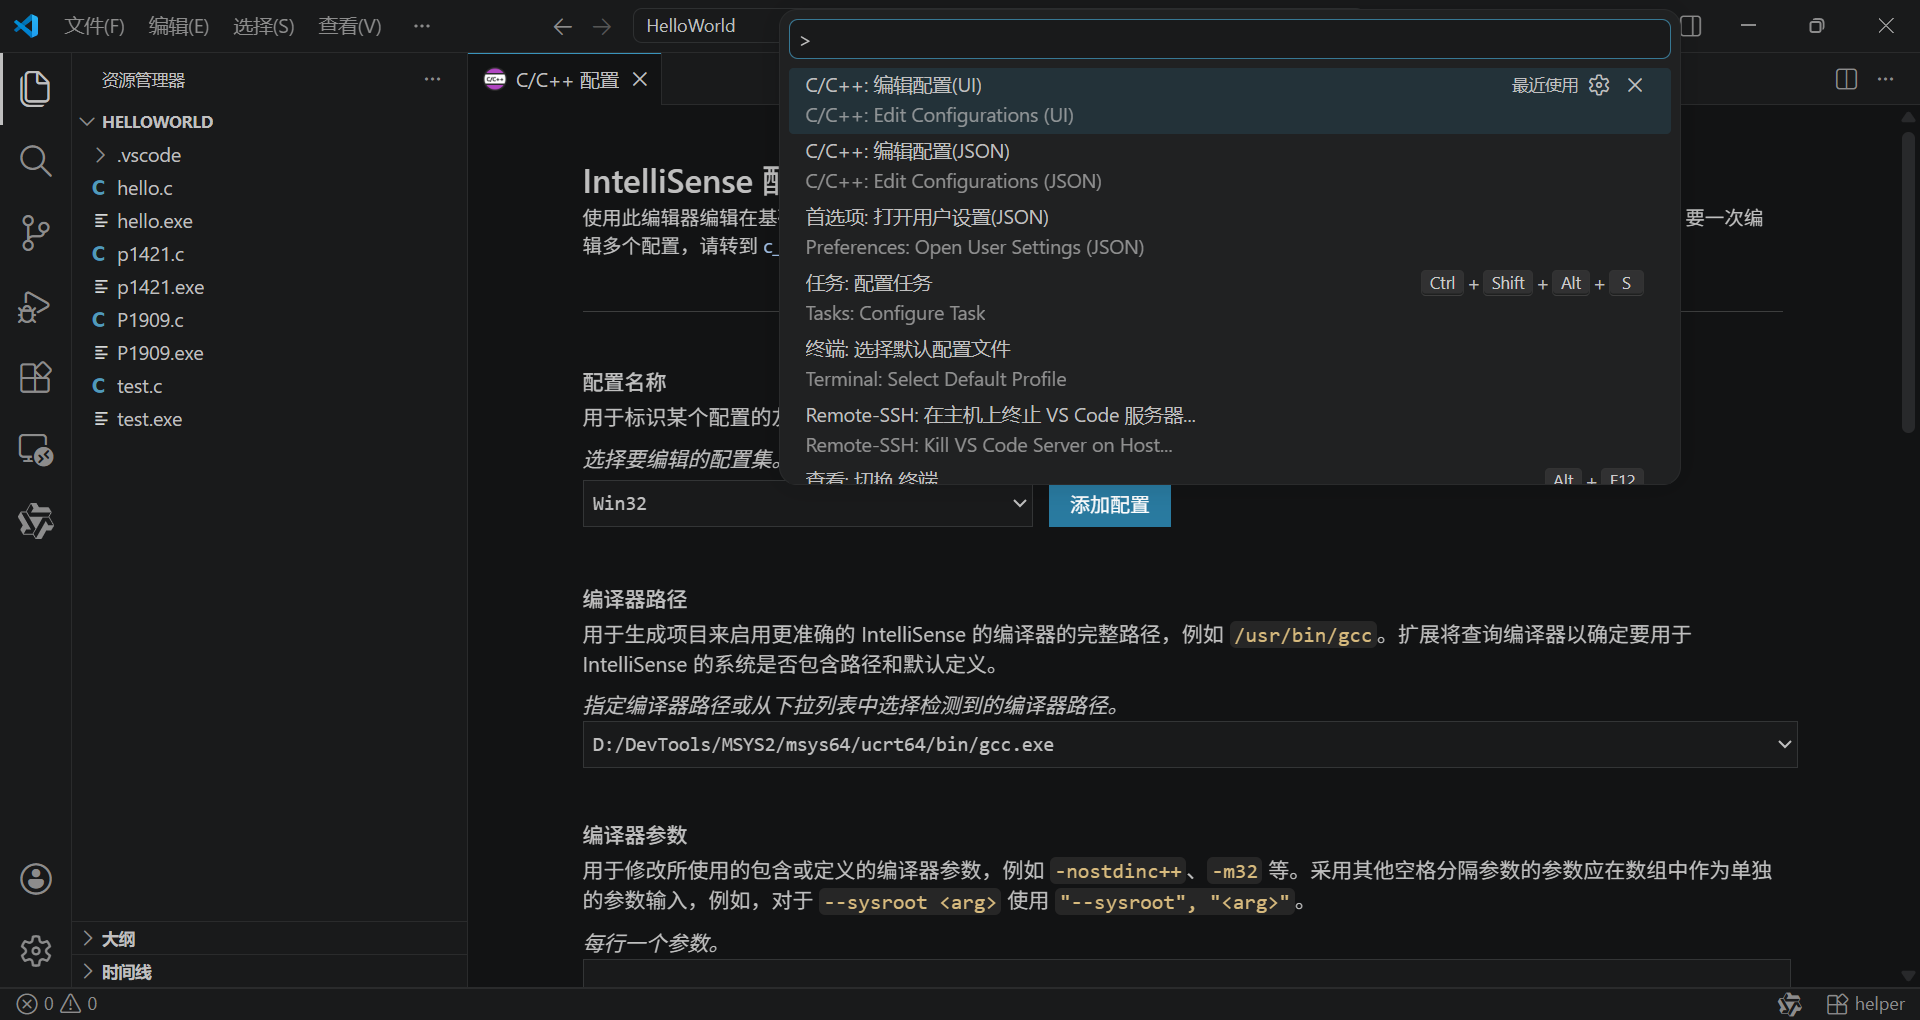Open the Explorer view in activity bar

[x=36, y=89]
